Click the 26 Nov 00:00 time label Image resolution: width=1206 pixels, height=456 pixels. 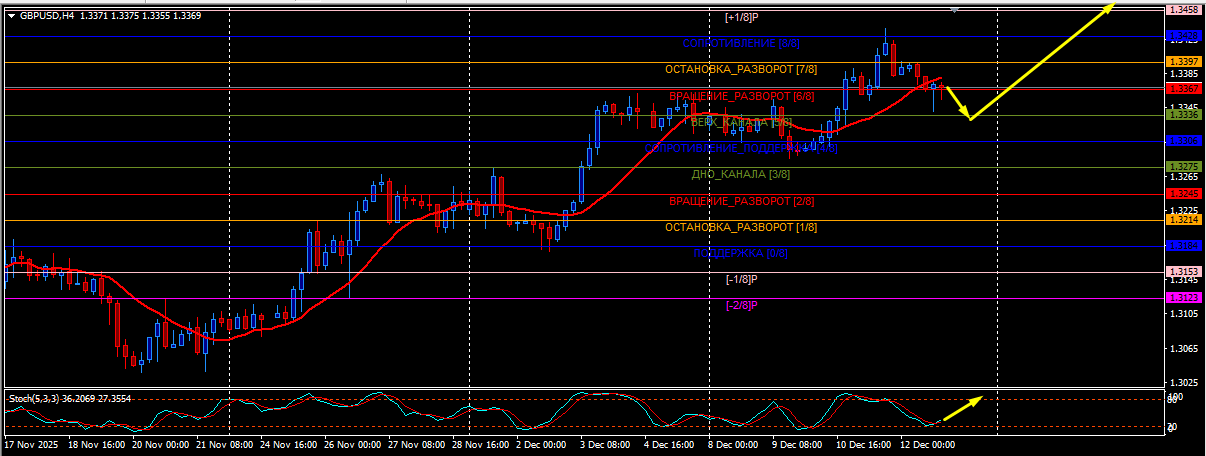tap(353, 443)
